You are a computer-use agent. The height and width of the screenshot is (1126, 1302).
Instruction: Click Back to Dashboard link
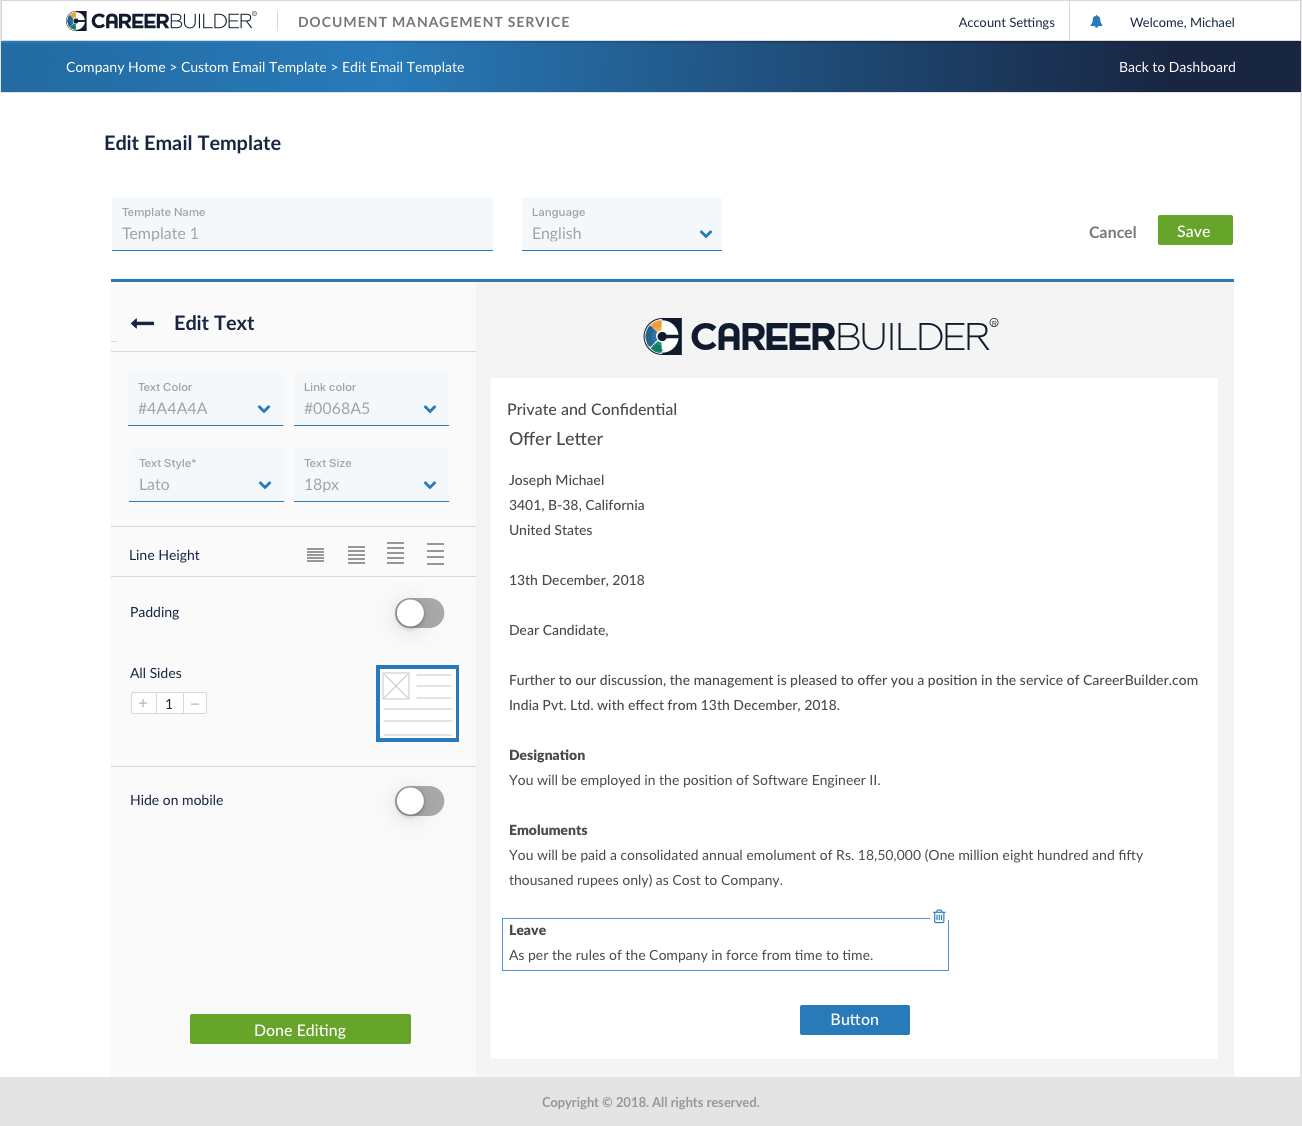coord(1177,67)
